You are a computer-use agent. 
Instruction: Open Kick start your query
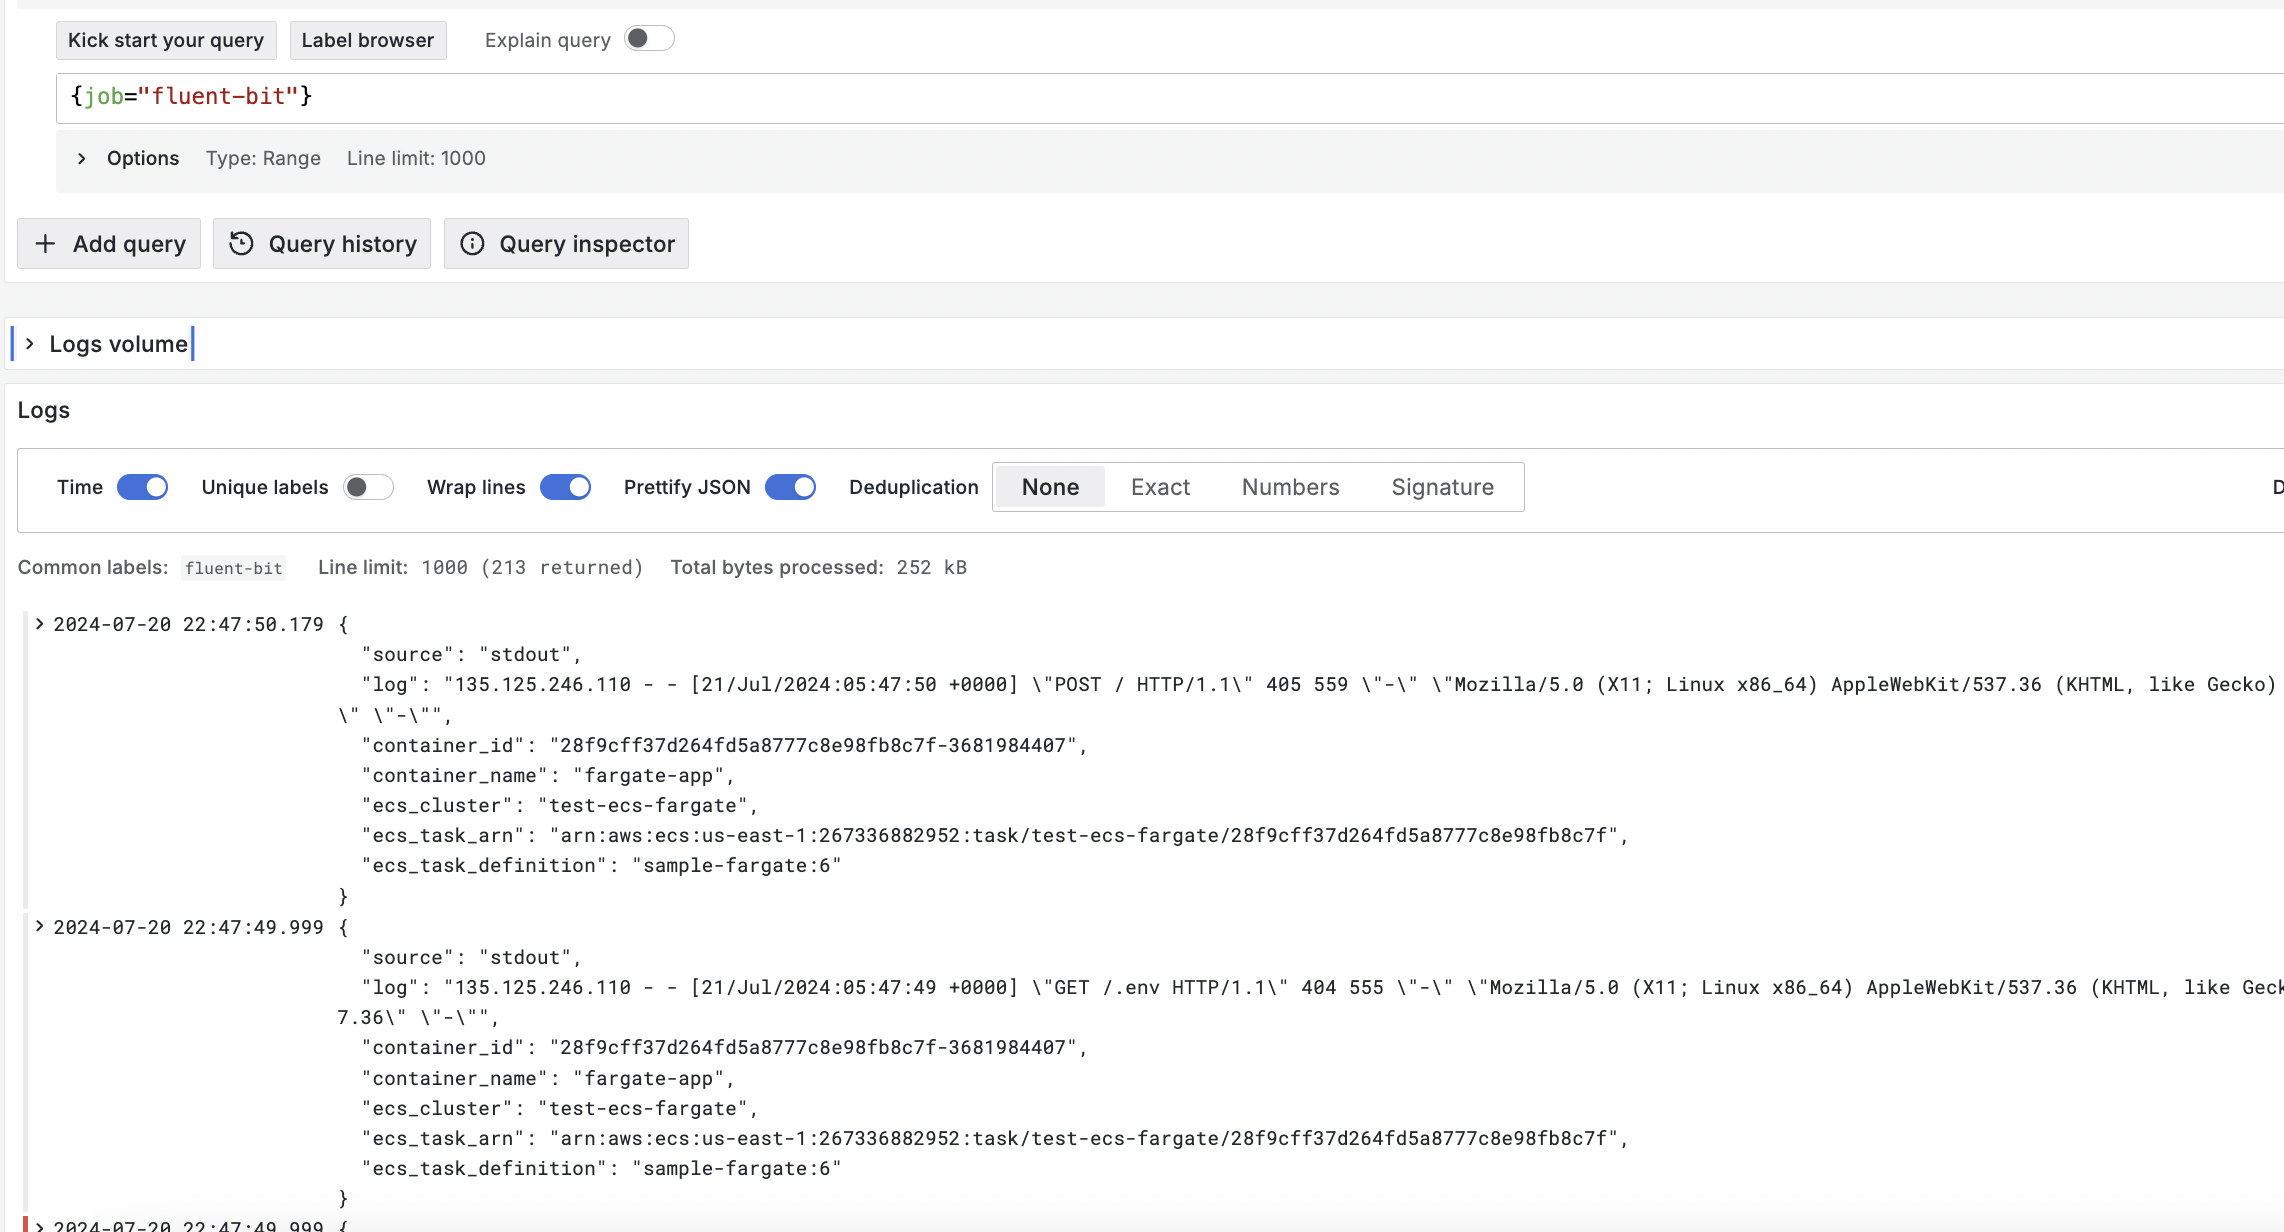click(x=166, y=40)
